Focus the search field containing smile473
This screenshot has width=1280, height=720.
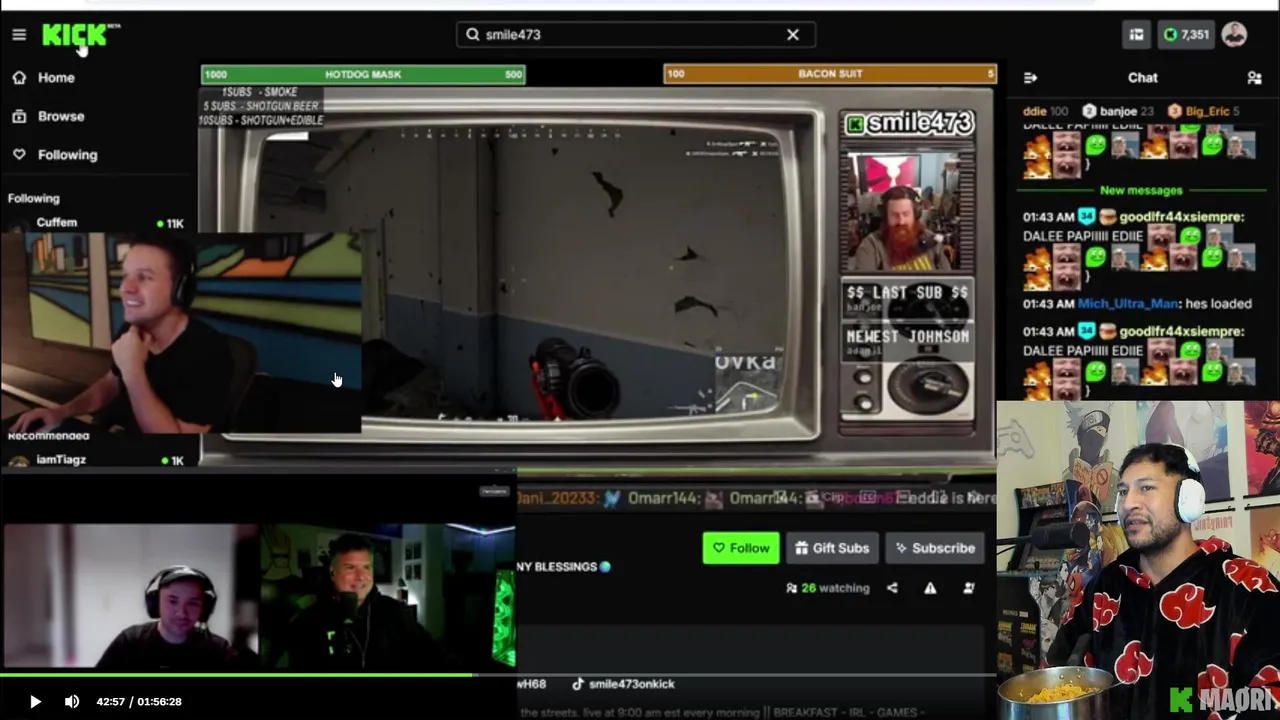636,35
